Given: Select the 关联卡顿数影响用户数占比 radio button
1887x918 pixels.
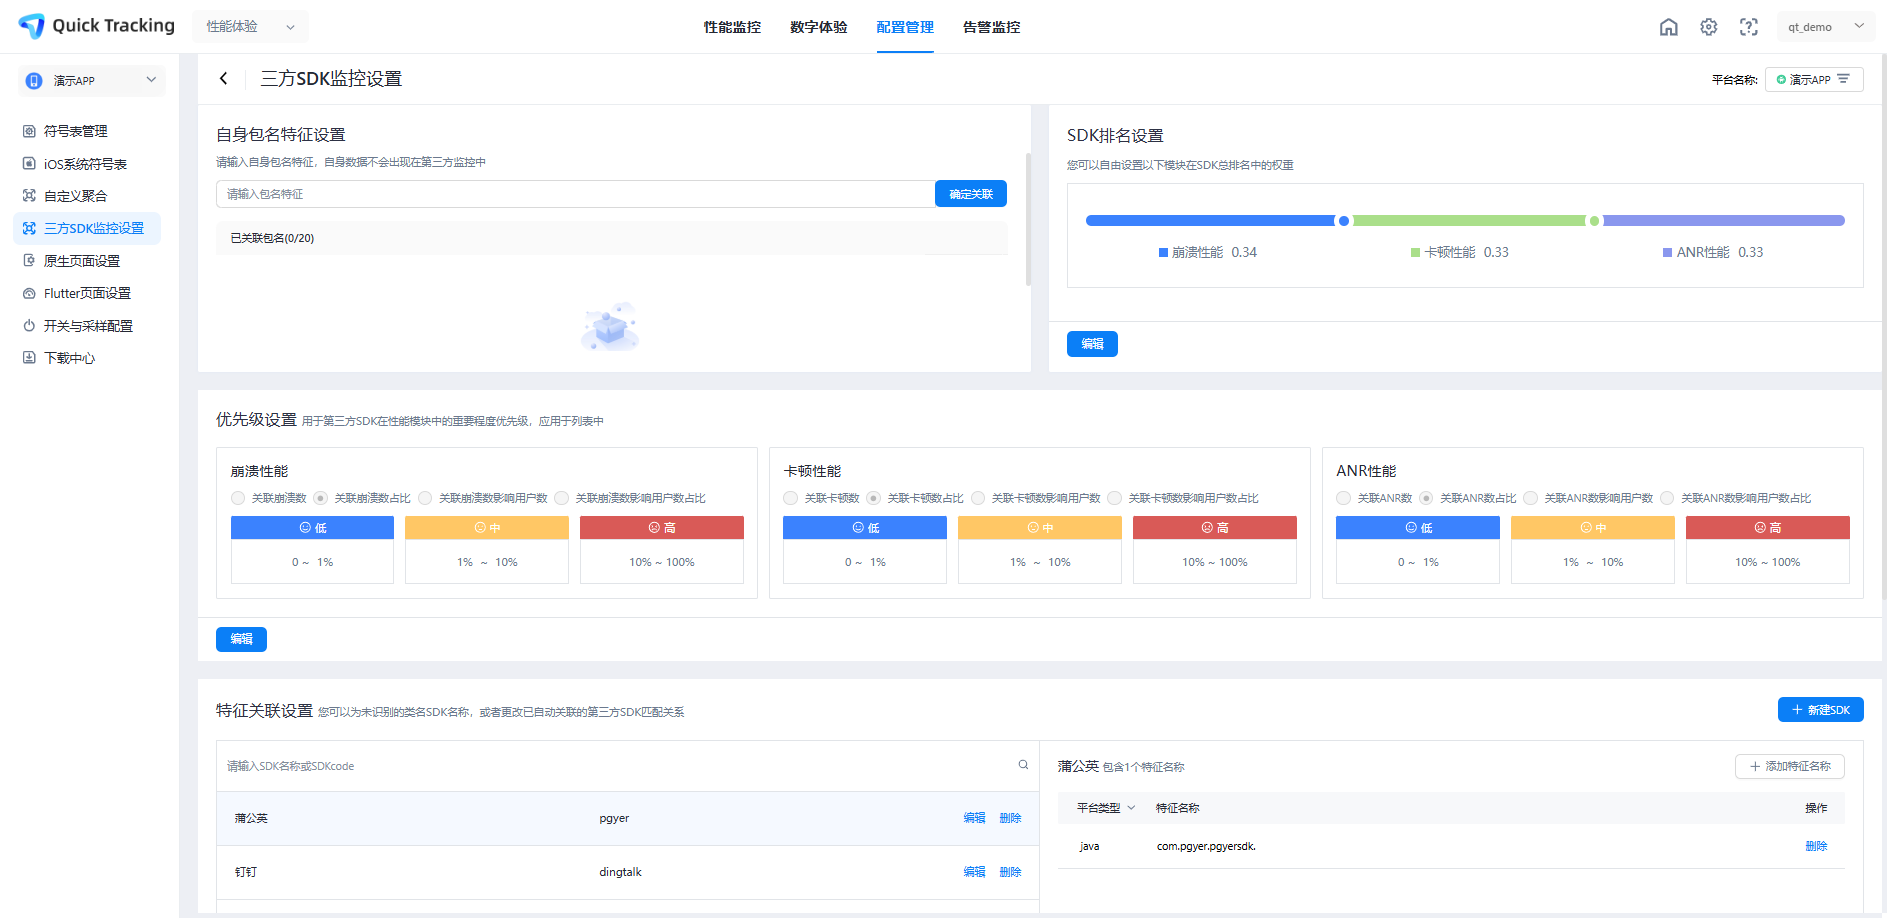Looking at the screenshot, I should [x=1115, y=498].
